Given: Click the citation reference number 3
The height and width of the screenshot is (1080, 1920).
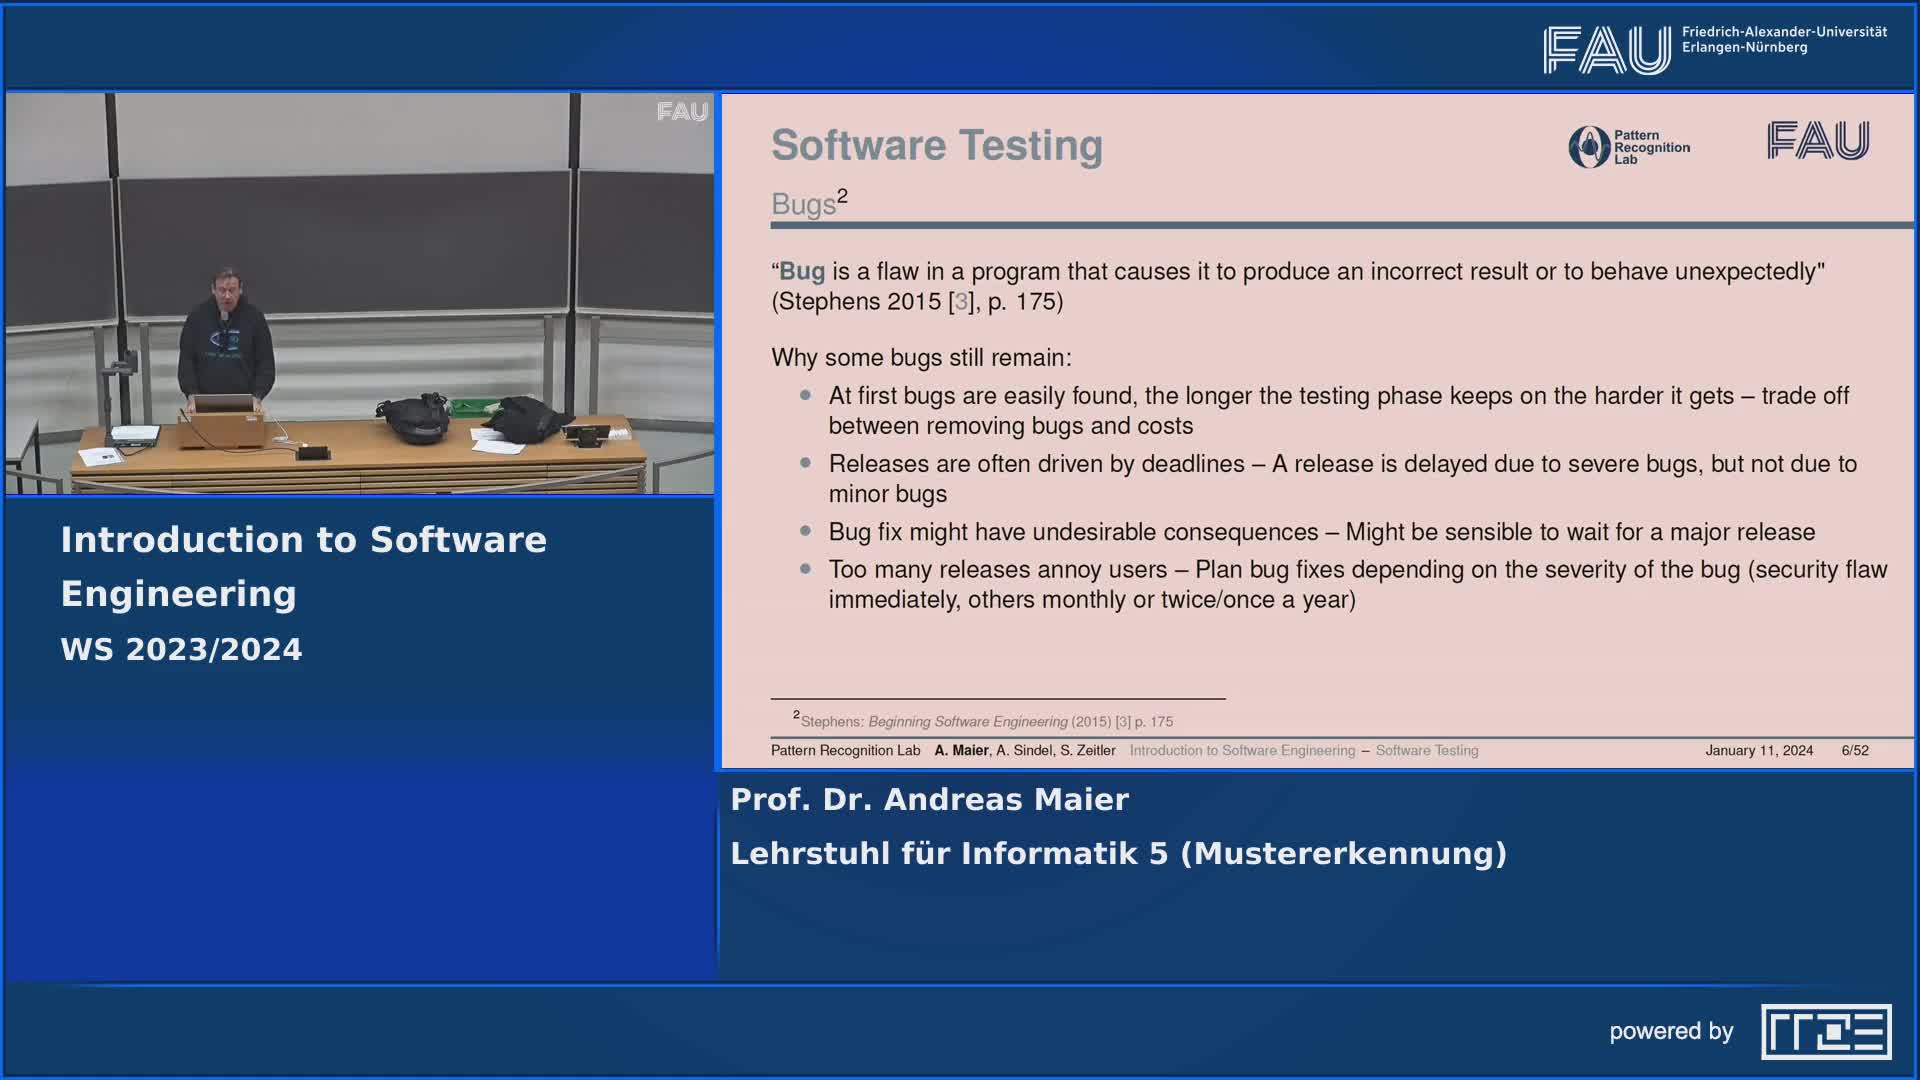Looking at the screenshot, I should coord(960,302).
